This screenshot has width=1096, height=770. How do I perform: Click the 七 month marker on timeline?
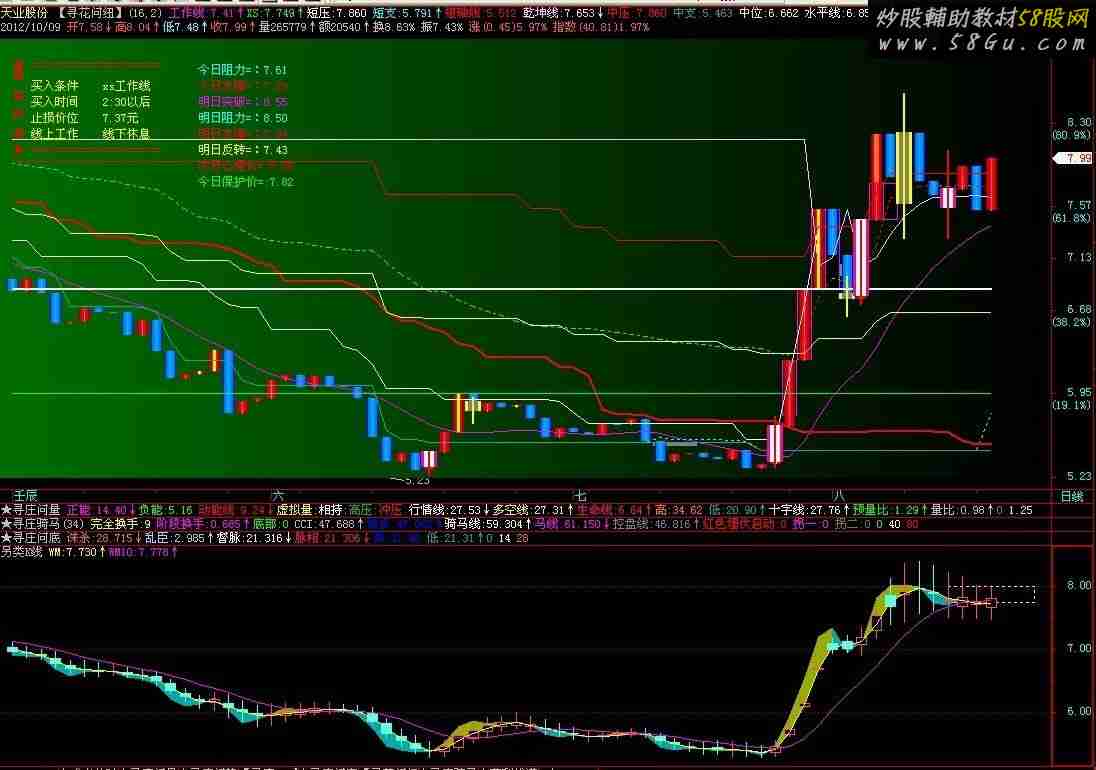(x=579, y=495)
